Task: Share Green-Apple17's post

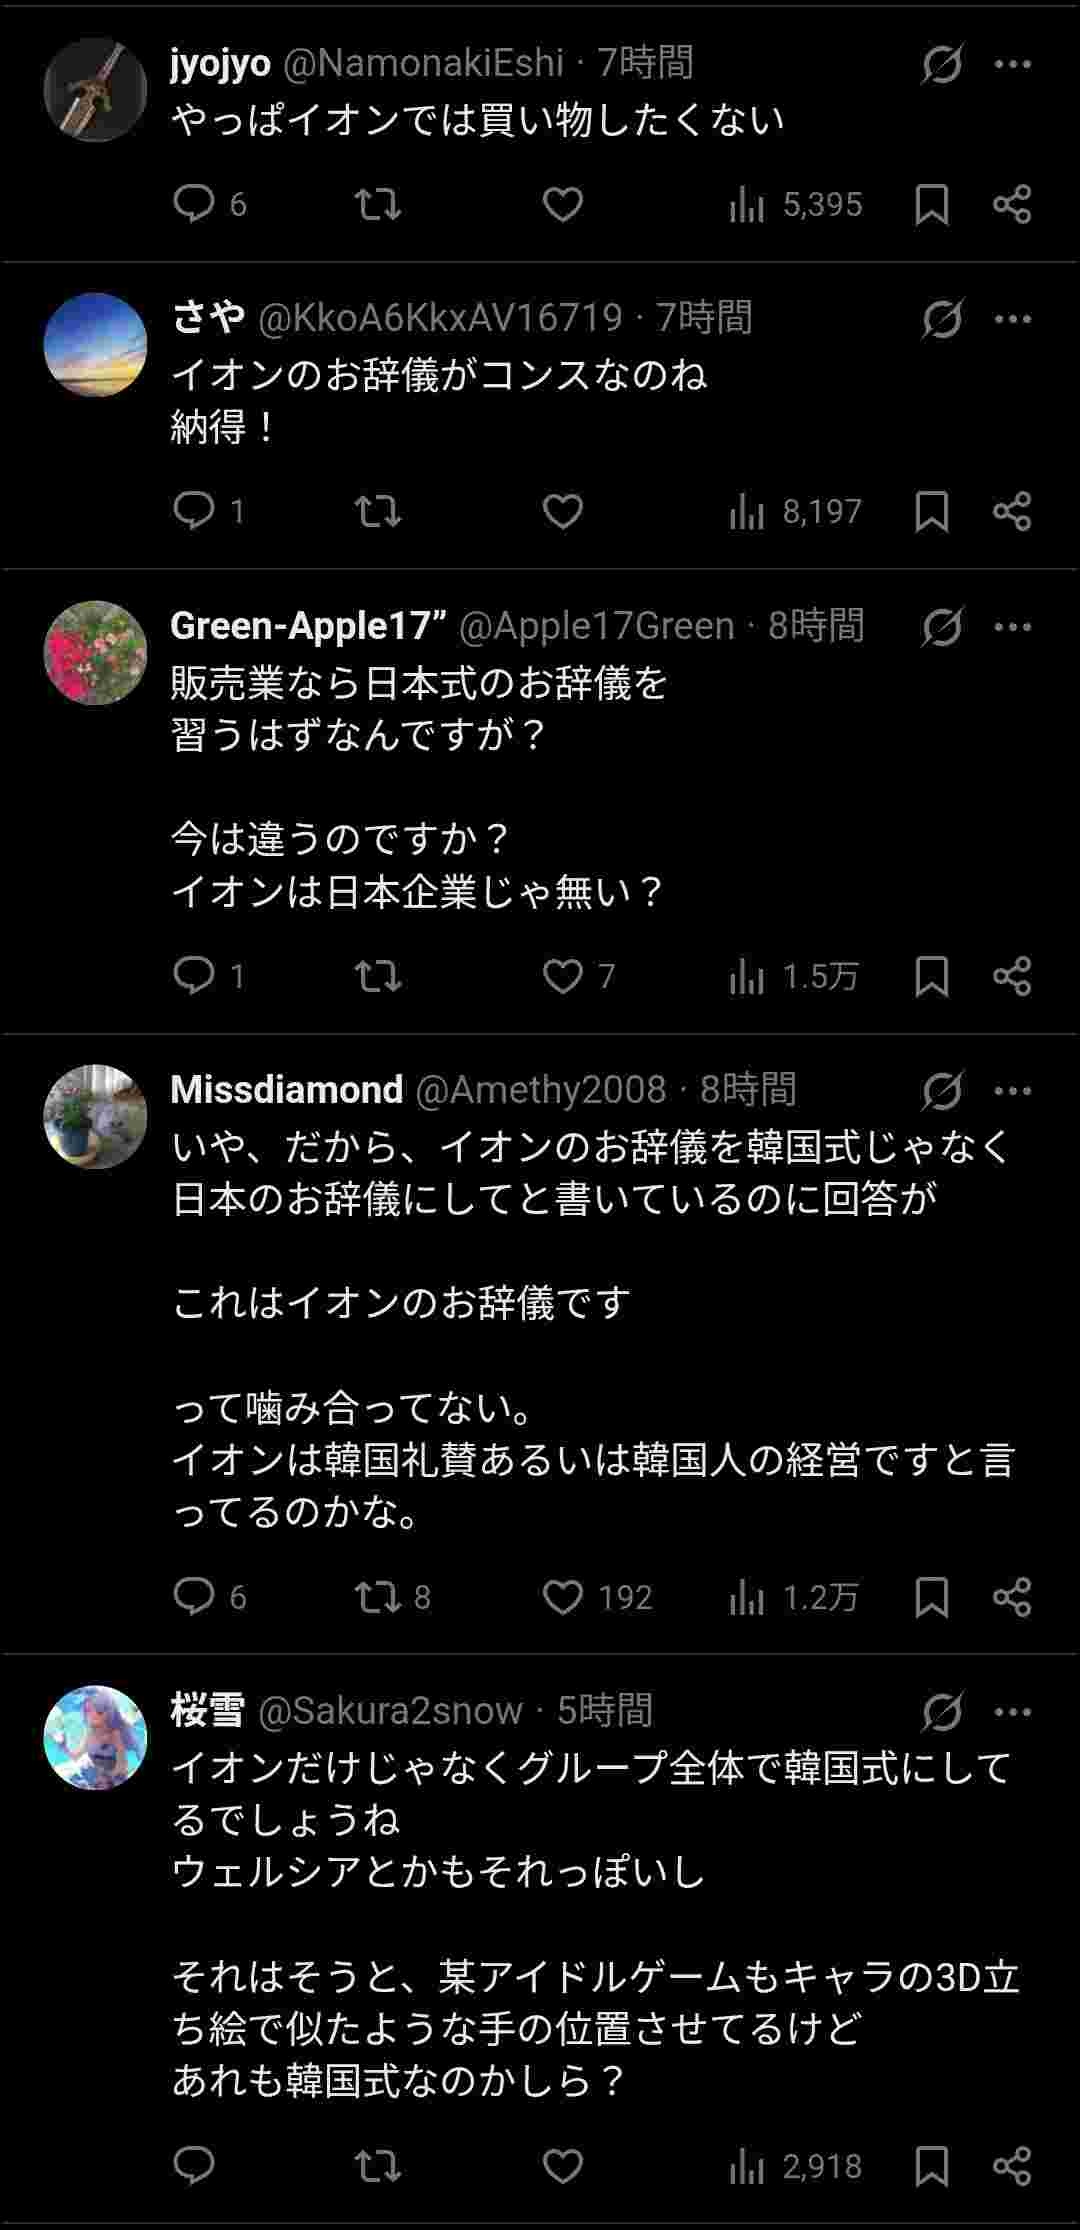Action: 1012,976
